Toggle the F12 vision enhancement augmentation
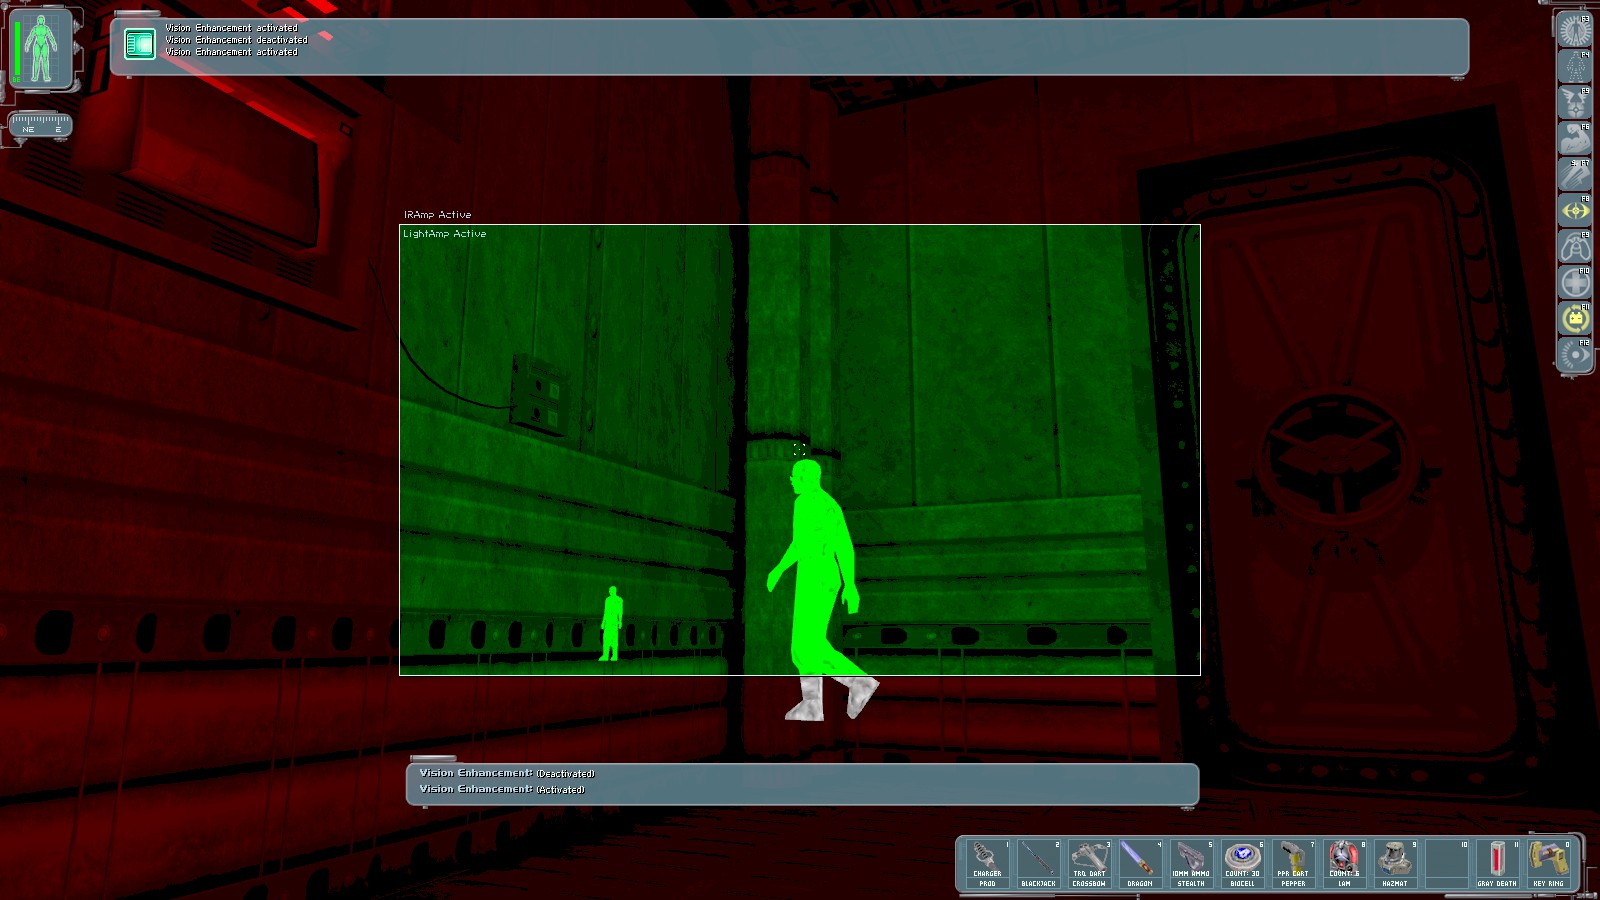Image resolution: width=1600 pixels, height=900 pixels. tap(1575, 354)
